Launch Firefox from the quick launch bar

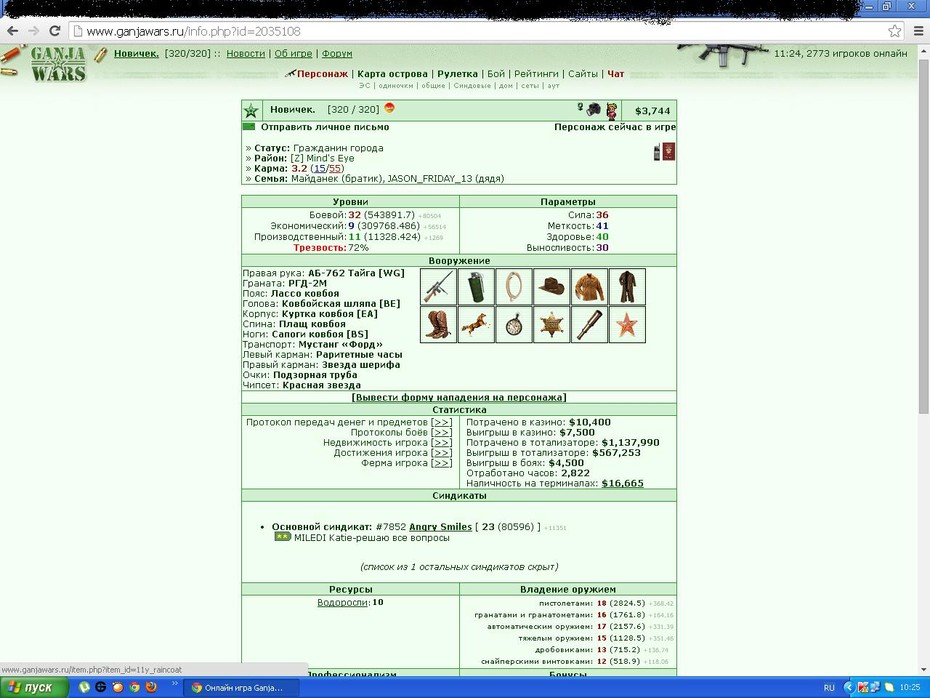(x=151, y=687)
